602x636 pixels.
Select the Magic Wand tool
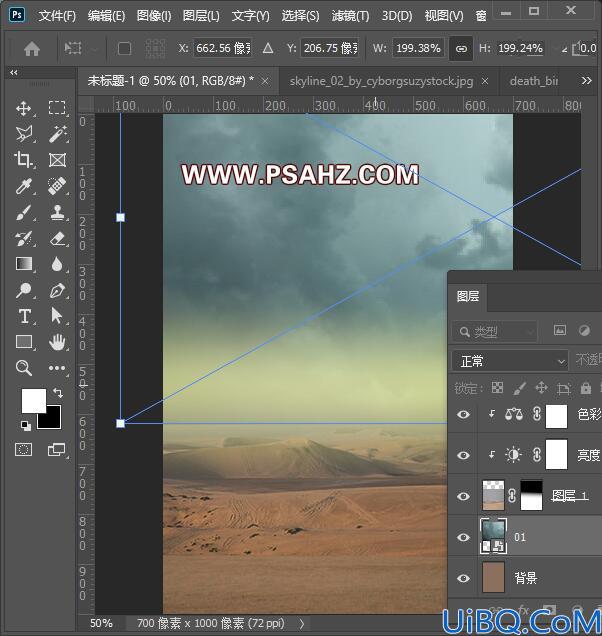[x=57, y=134]
